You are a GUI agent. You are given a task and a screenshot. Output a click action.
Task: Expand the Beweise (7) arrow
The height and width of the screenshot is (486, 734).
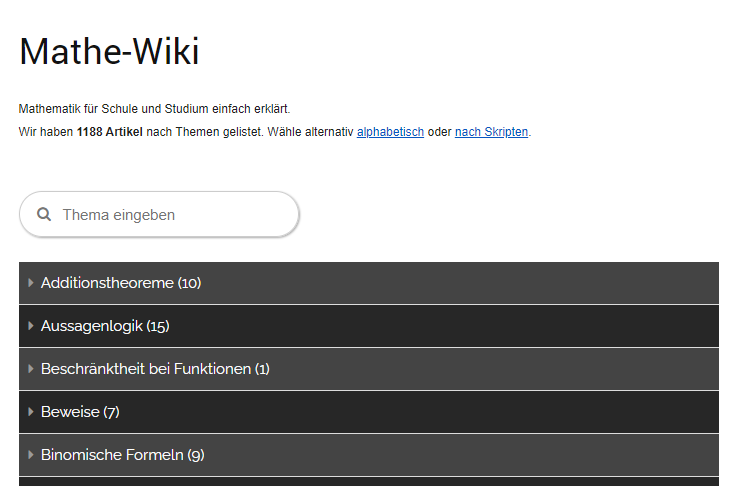[31, 412]
